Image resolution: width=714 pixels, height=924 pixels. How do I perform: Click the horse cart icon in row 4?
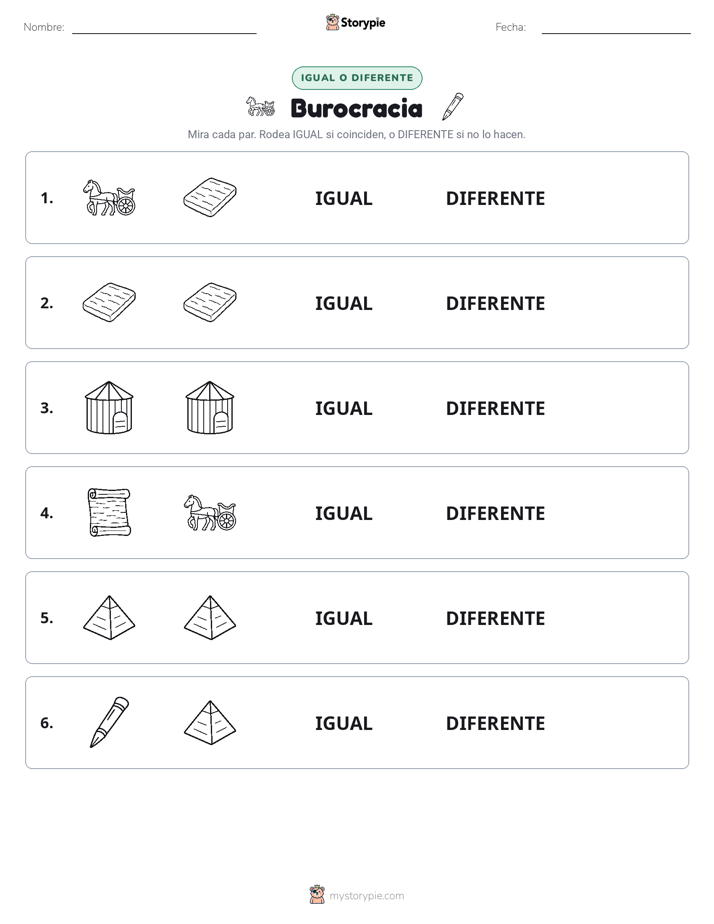point(210,513)
